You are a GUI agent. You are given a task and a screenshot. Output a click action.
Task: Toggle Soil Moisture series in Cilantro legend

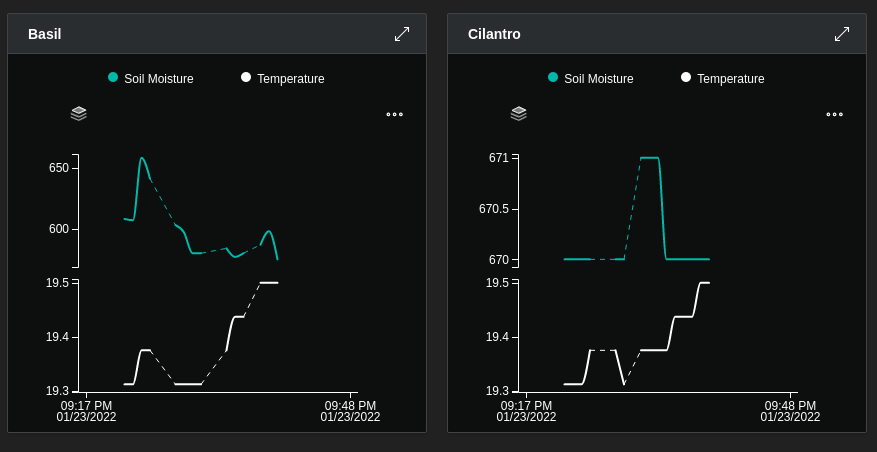click(591, 78)
